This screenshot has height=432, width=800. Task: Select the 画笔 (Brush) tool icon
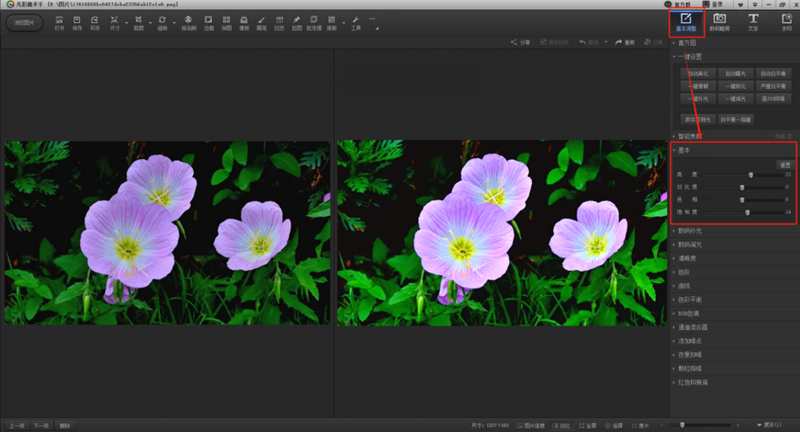(260, 22)
